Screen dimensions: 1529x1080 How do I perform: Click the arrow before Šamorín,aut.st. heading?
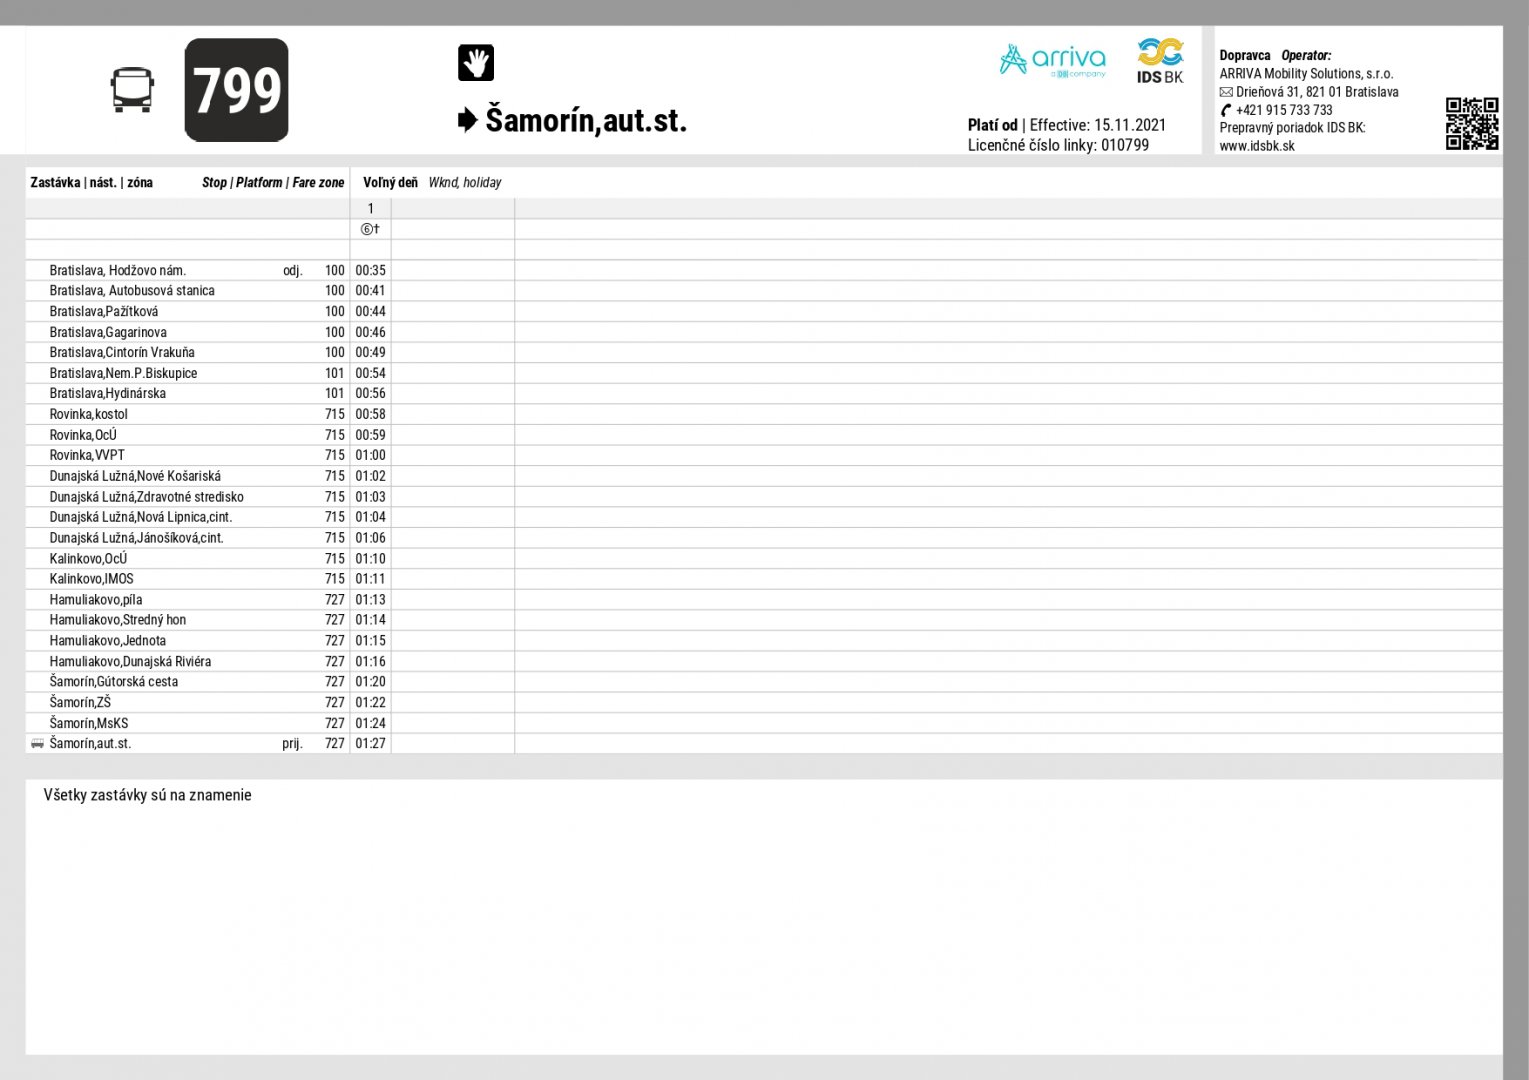[x=467, y=121]
